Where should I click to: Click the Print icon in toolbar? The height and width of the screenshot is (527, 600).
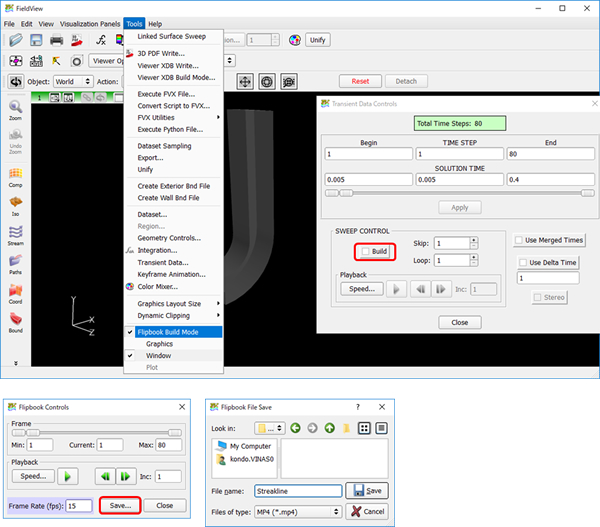pyautogui.click(x=57, y=40)
